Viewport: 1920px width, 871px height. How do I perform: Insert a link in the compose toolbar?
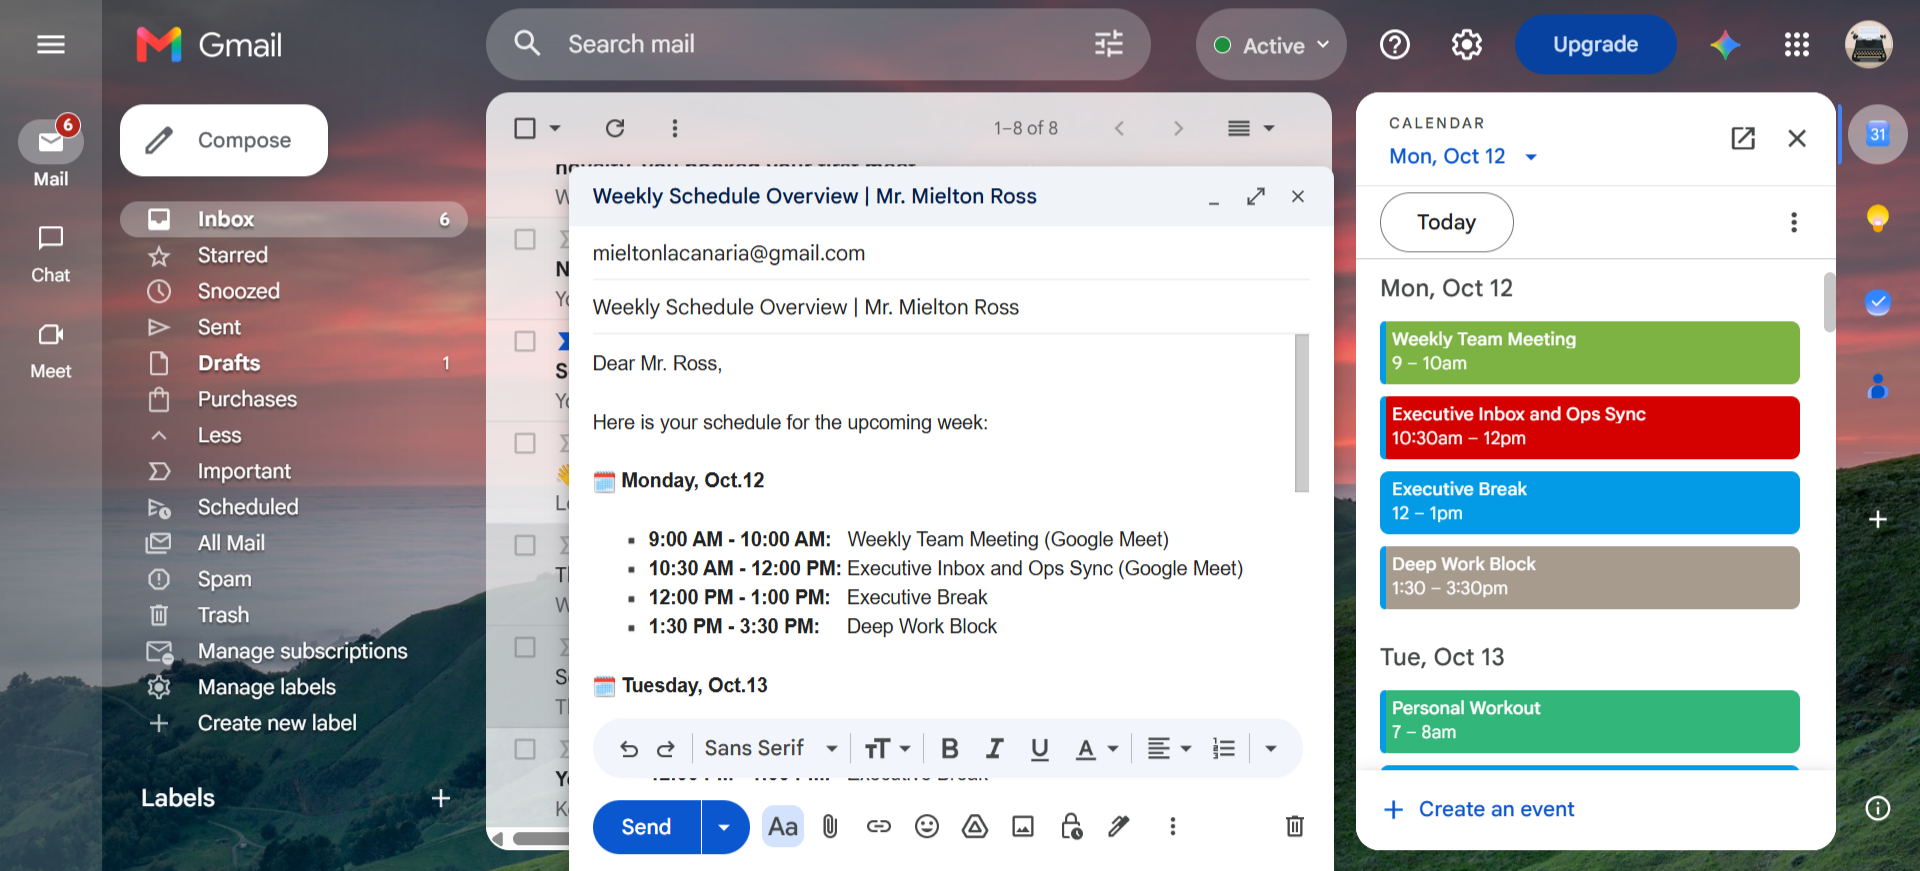pos(878,826)
